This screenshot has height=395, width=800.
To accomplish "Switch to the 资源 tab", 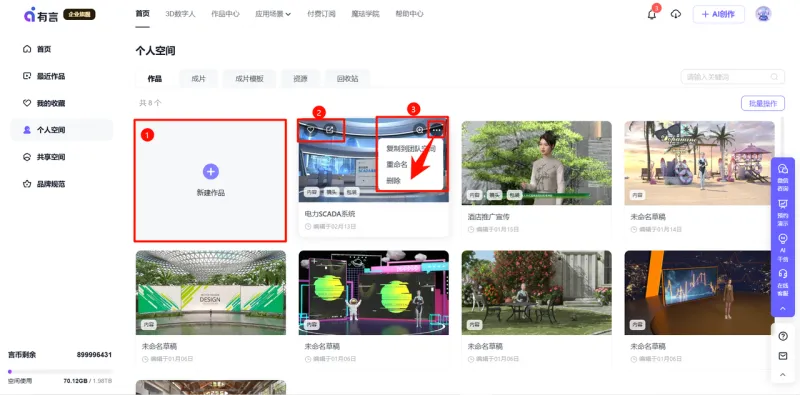I will click(300, 79).
